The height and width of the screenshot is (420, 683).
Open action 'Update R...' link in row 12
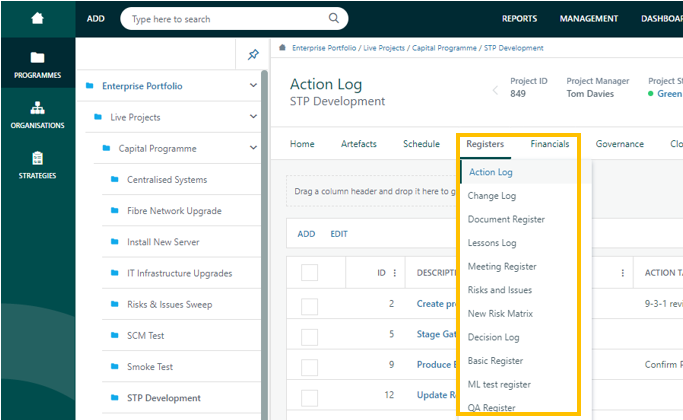point(436,395)
